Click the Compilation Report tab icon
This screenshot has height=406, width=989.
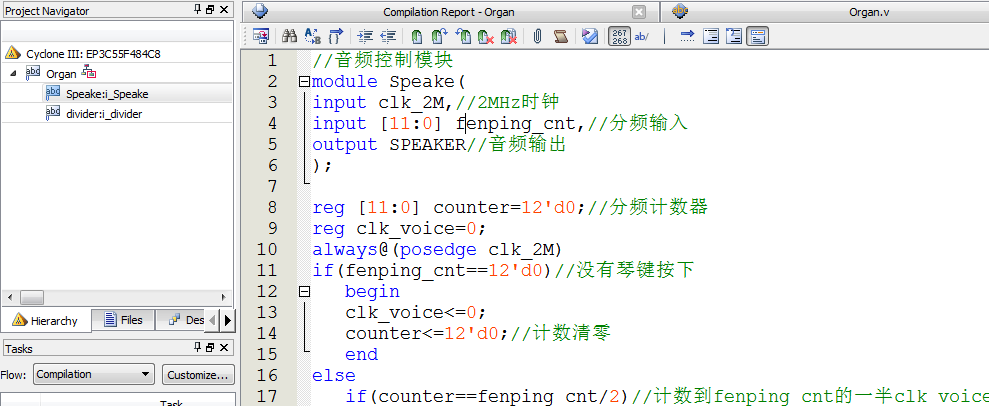[260, 11]
